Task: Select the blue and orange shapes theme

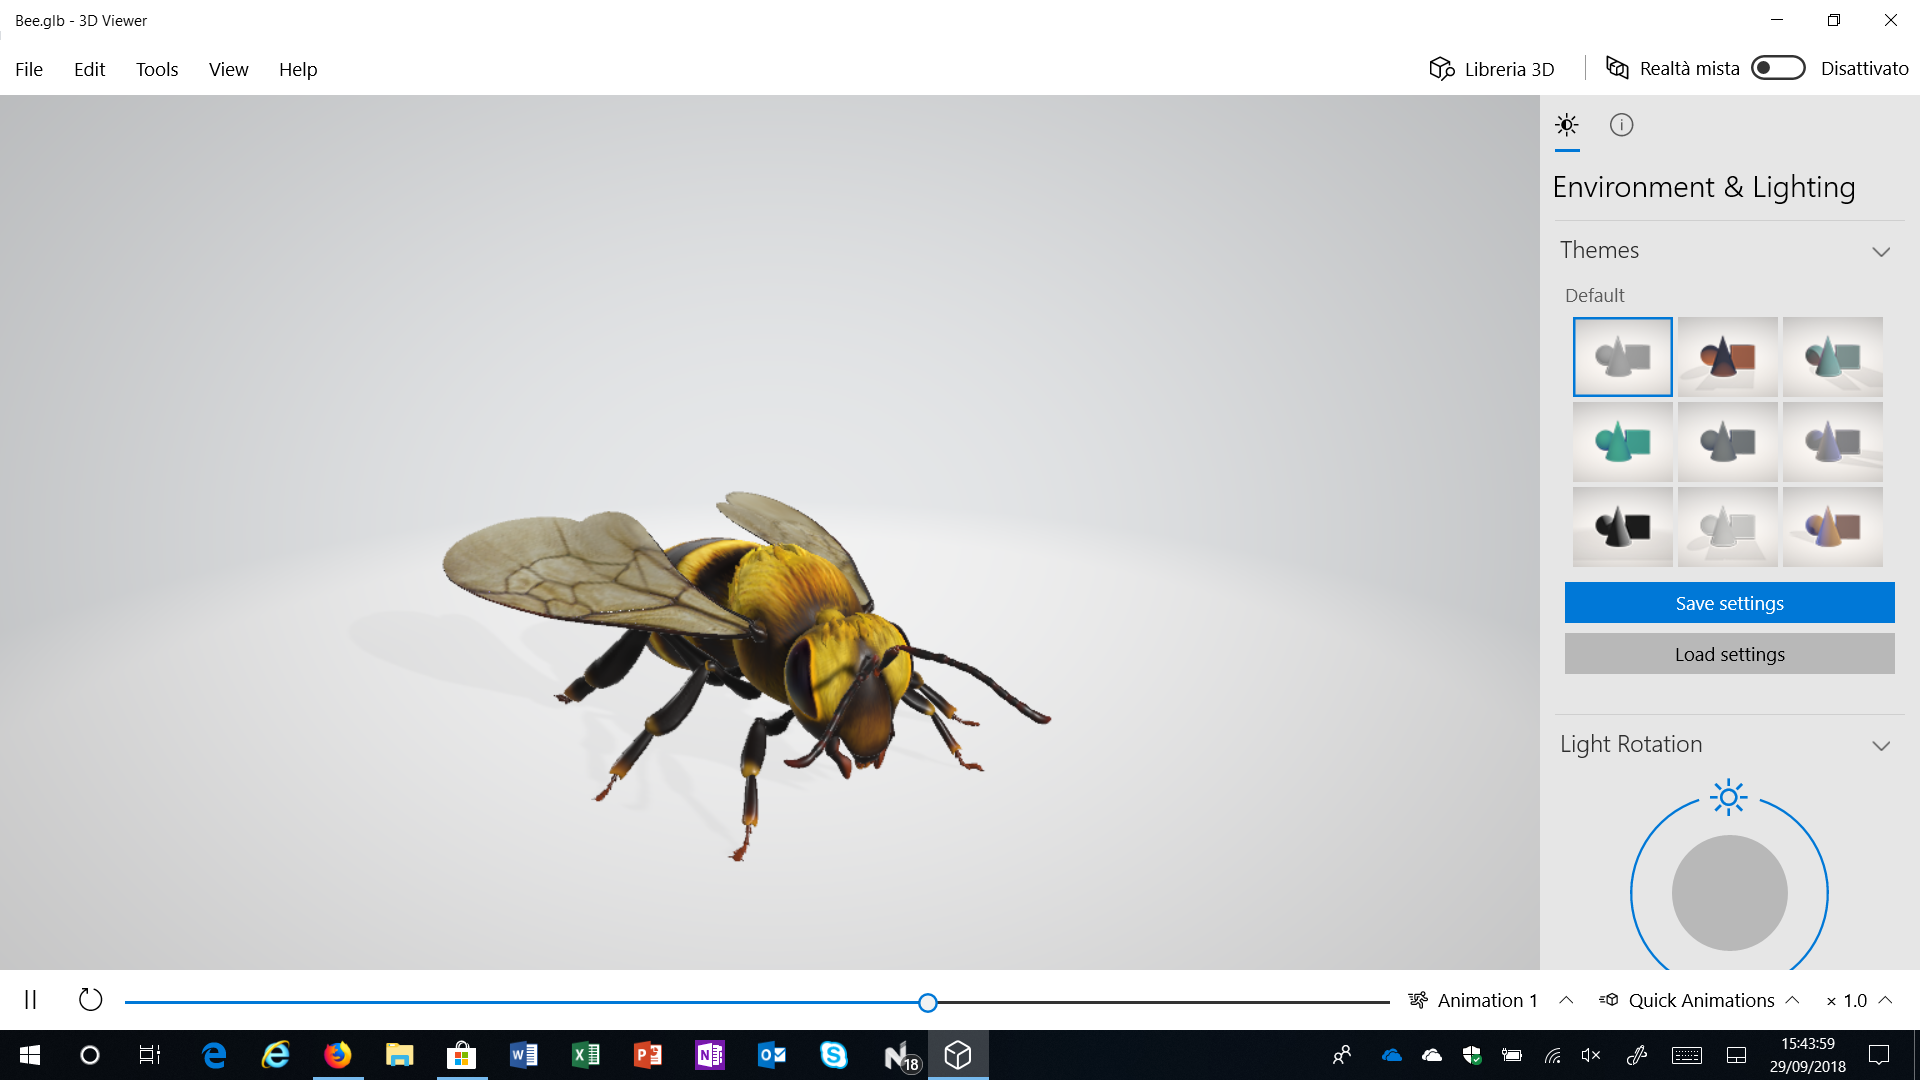Action: tap(1832, 527)
